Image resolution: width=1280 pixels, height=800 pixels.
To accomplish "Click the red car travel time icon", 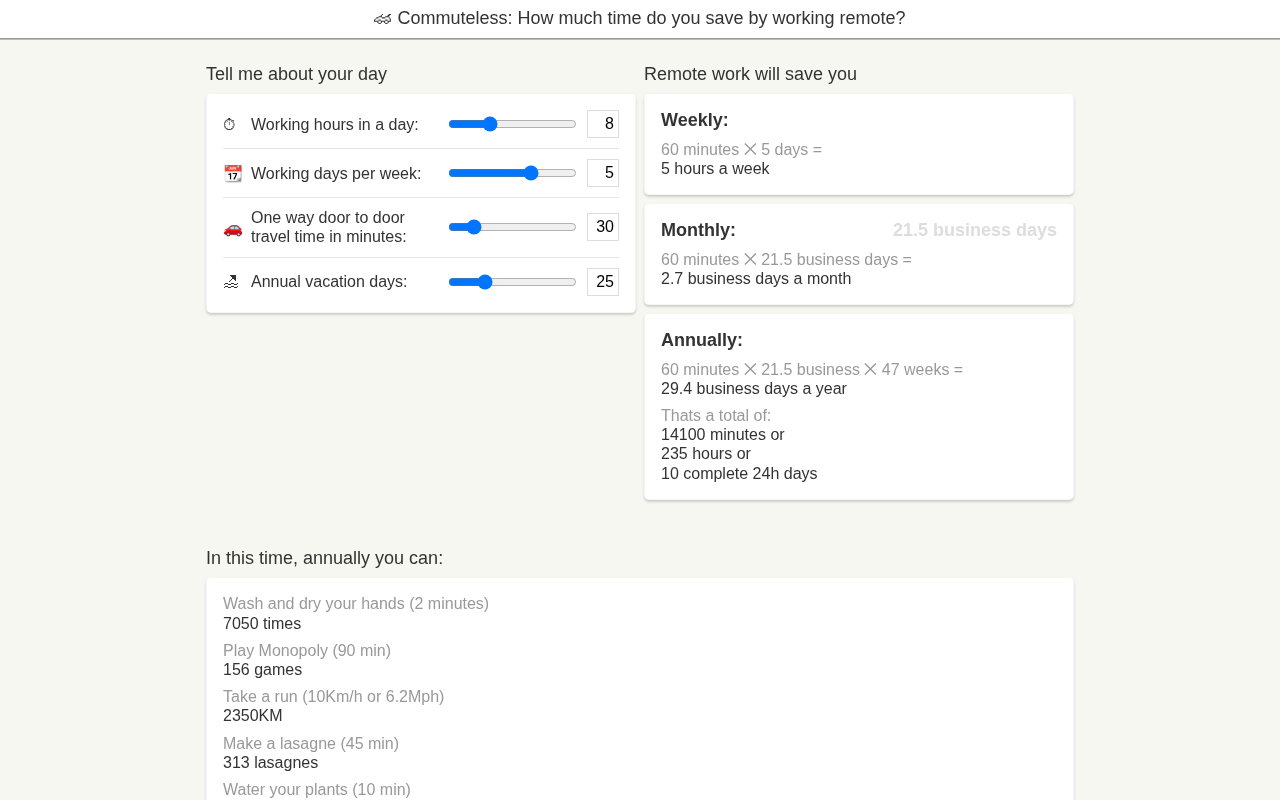I will click(x=233, y=228).
